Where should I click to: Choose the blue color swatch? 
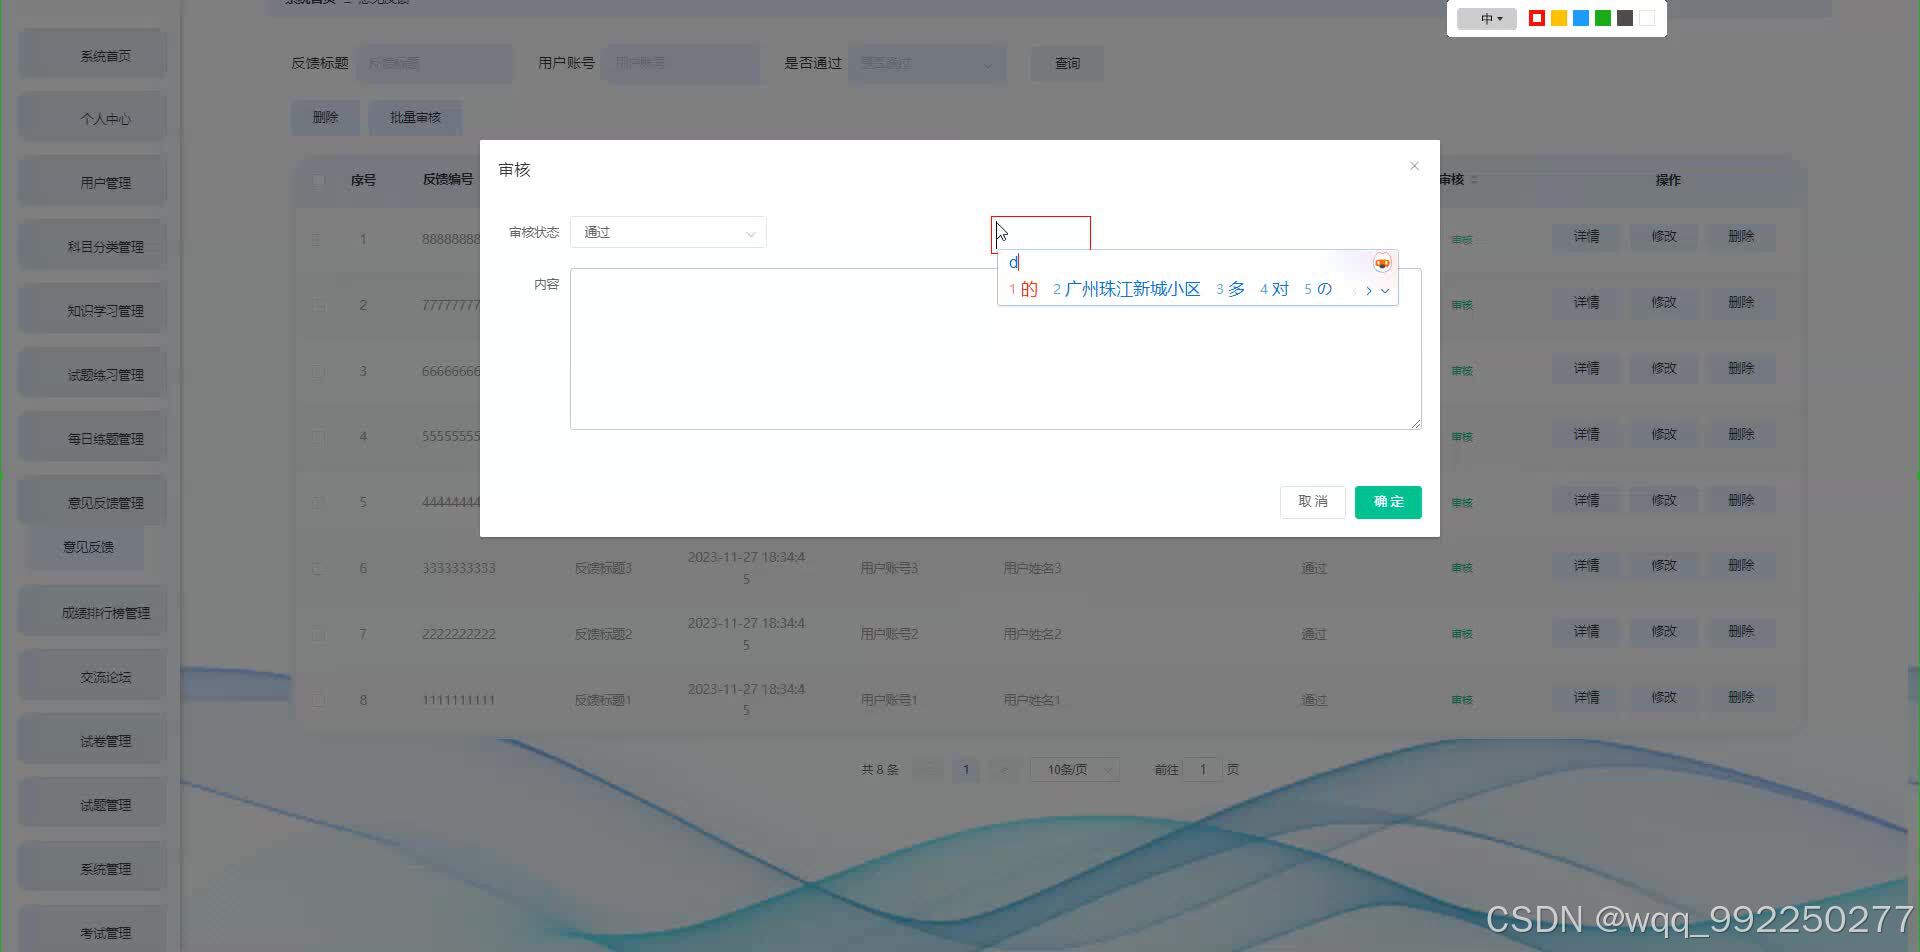point(1581,18)
